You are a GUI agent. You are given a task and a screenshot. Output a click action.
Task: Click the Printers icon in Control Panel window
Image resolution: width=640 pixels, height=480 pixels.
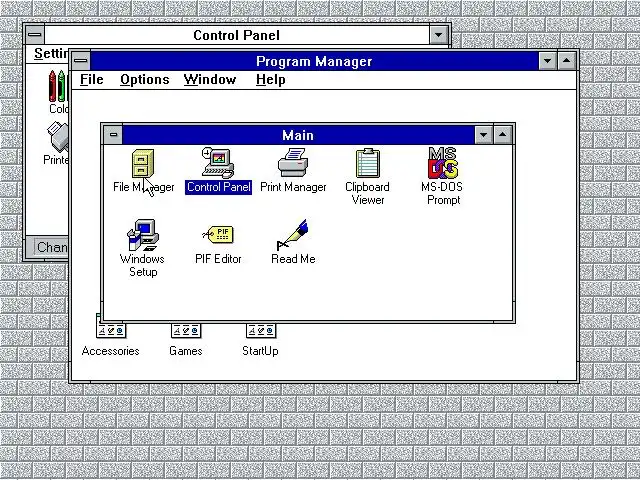pyautogui.click(x=58, y=137)
